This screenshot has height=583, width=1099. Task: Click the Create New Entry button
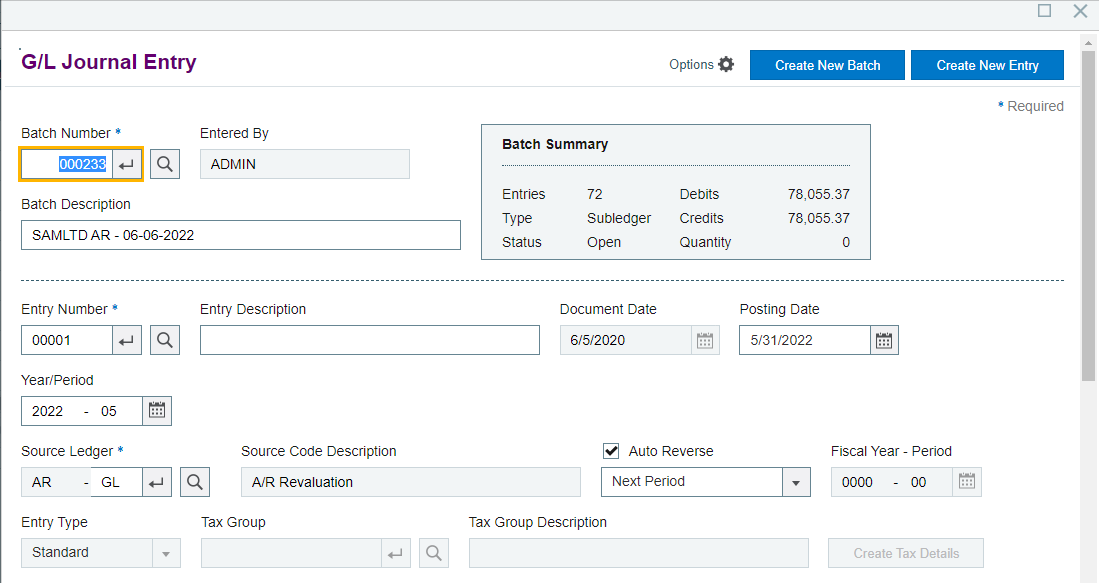pyautogui.click(x=987, y=64)
